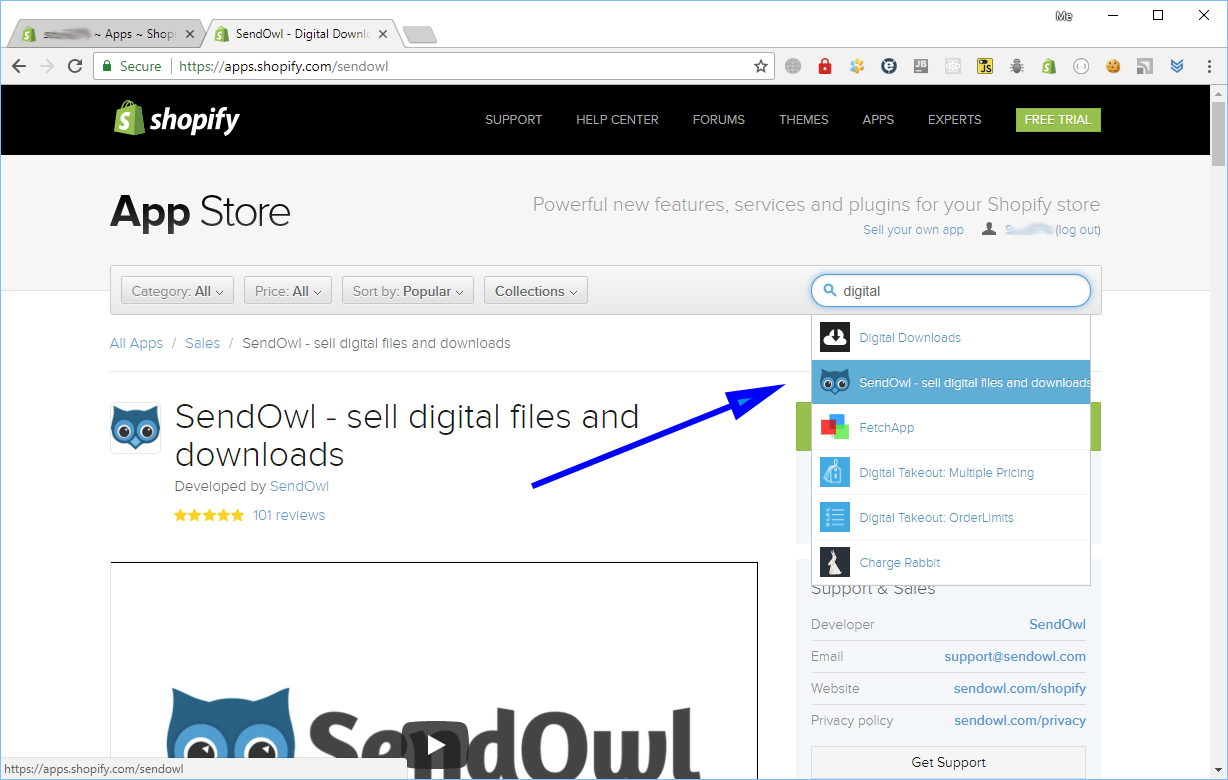Viewport: 1228px width, 780px height.
Task: Click the Digital Takeout: Multiple Pricing icon
Action: coord(835,472)
